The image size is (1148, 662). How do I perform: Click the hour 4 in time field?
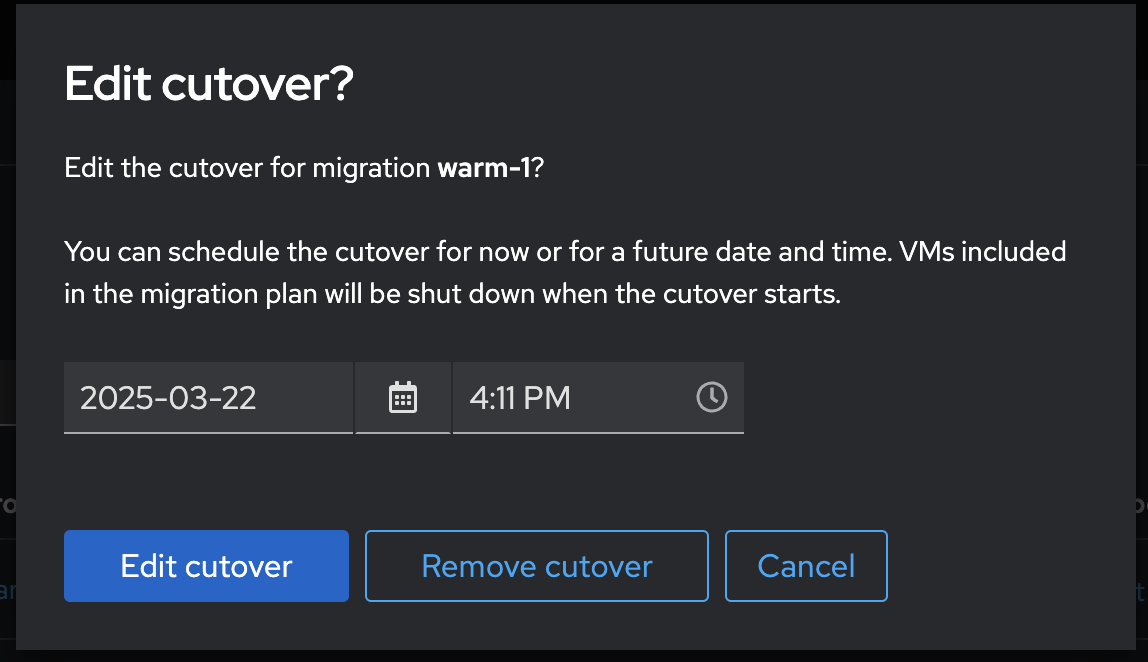click(x=477, y=398)
